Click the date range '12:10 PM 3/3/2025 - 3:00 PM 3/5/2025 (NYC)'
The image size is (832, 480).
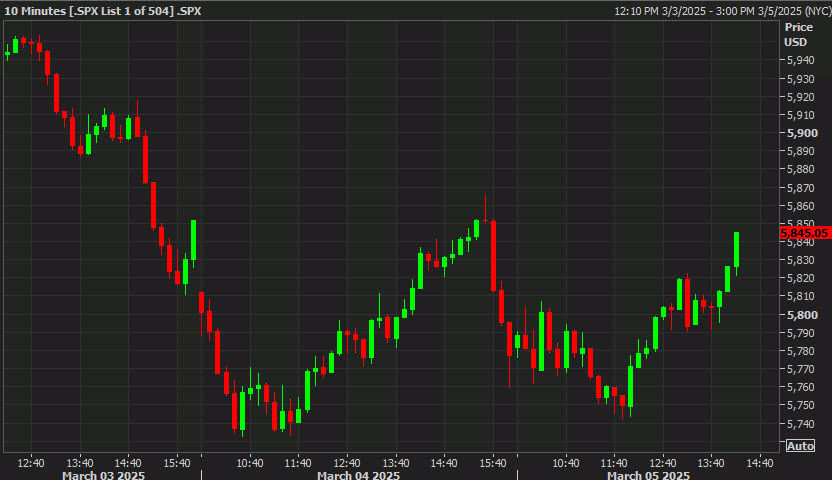(723, 11)
